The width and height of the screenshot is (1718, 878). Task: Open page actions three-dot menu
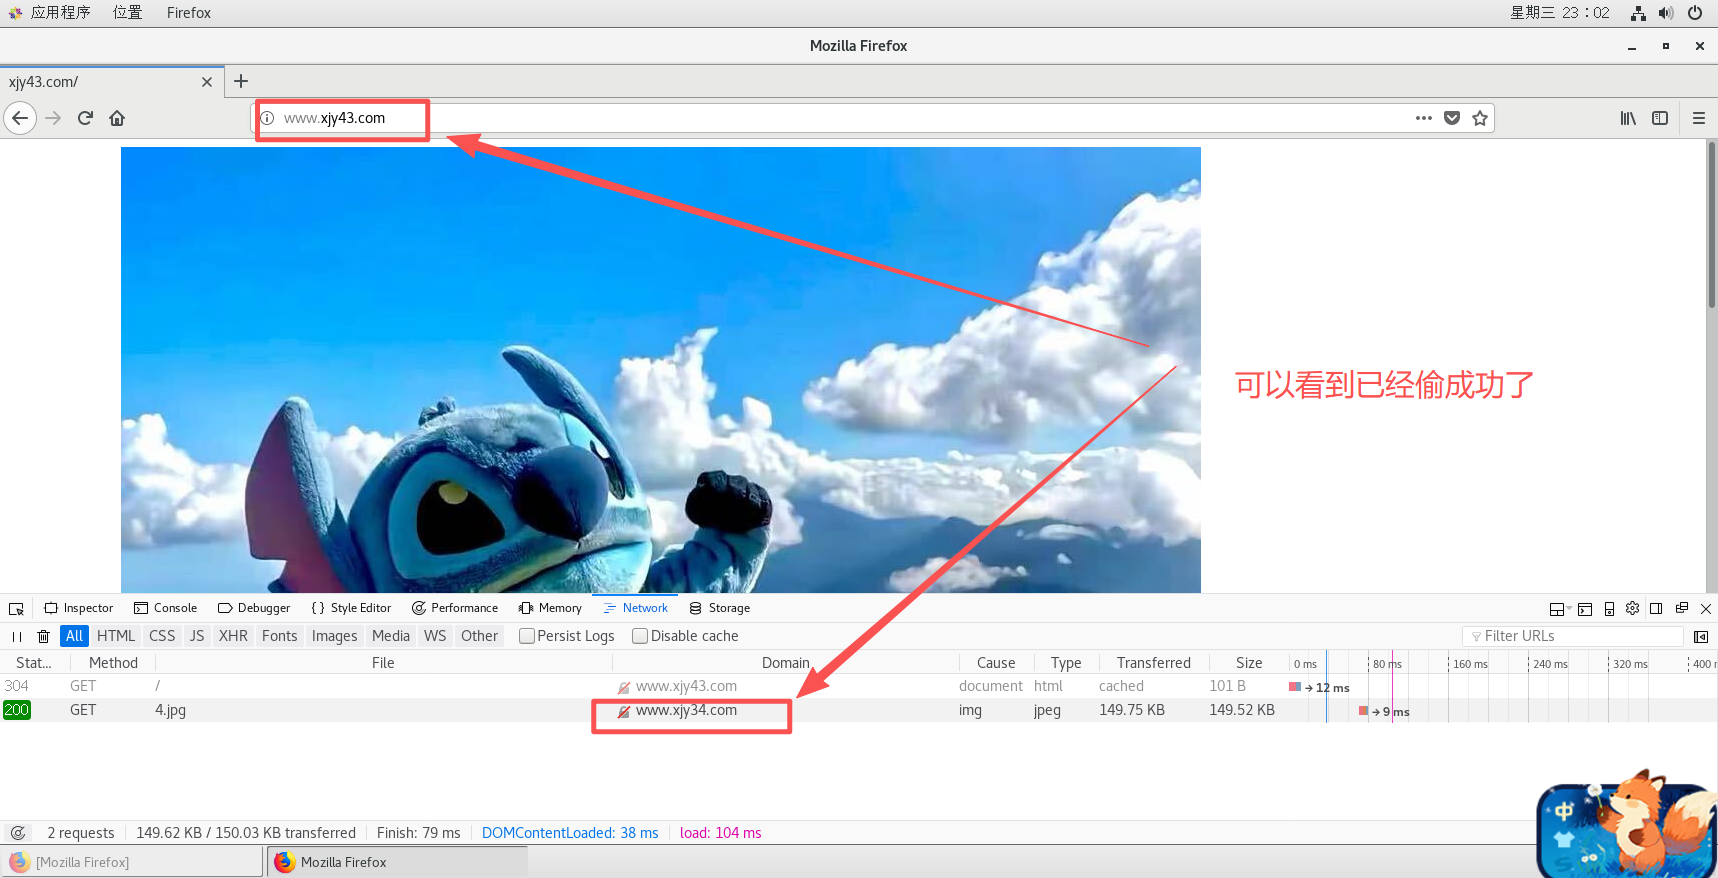1424,118
